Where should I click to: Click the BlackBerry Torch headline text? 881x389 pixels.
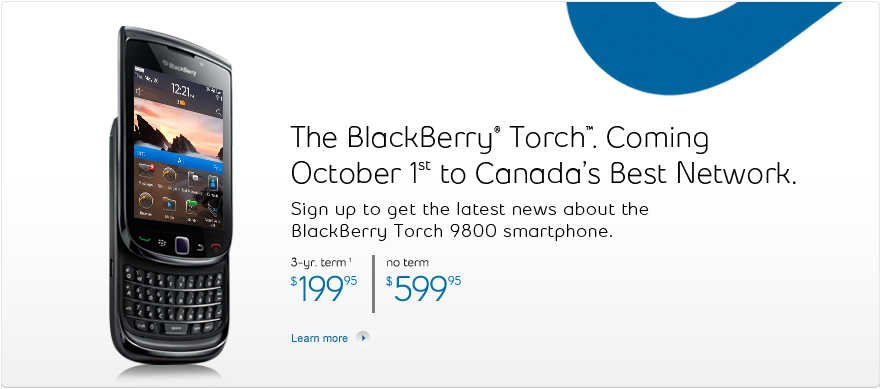click(x=543, y=156)
